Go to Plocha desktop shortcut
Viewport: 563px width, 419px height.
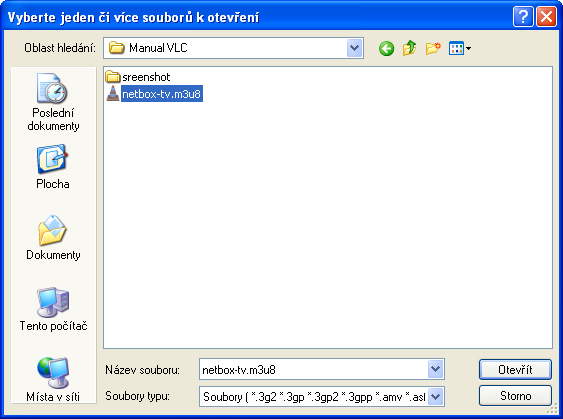tap(53, 167)
